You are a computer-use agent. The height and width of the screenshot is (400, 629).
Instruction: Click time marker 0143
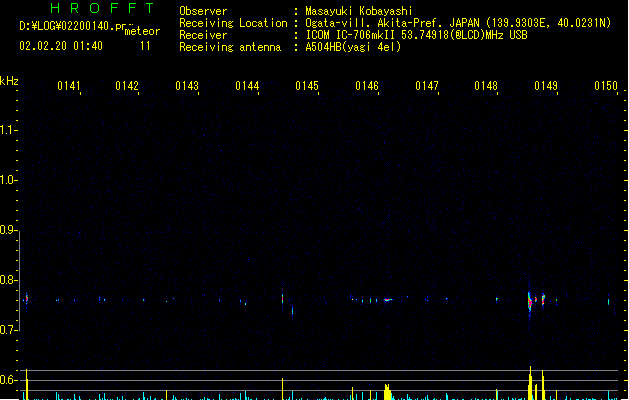click(187, 86)
